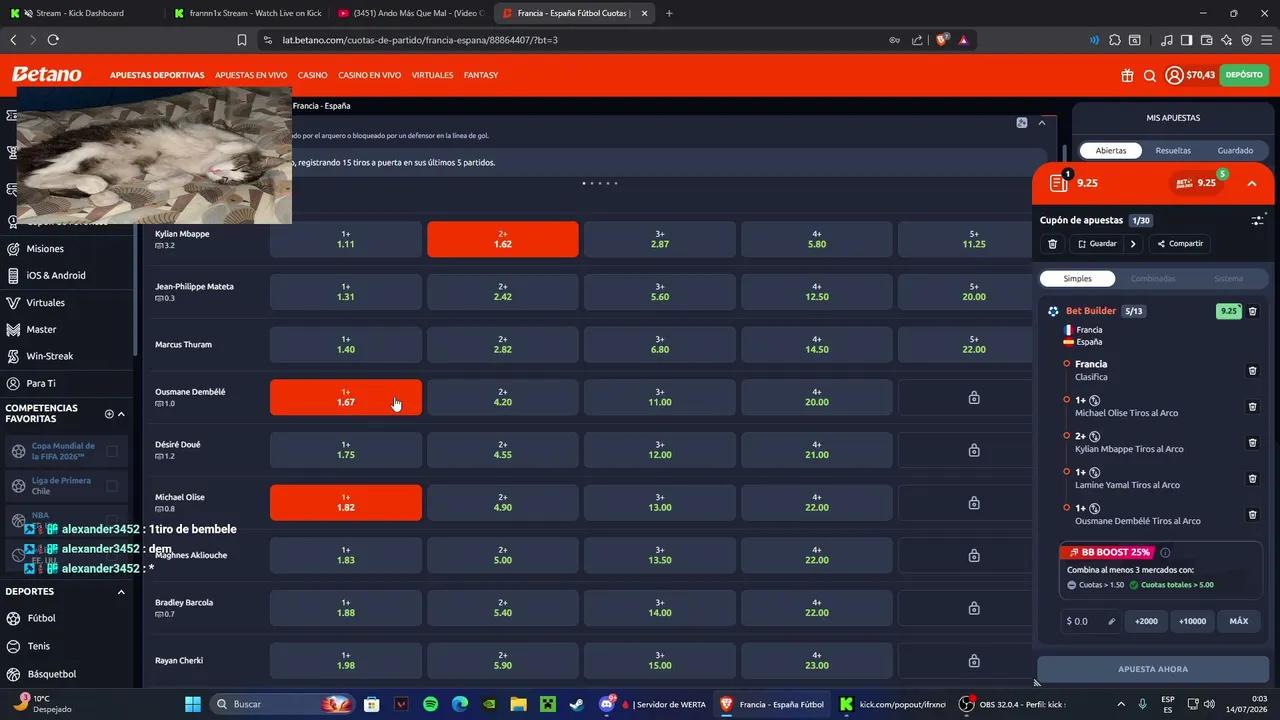The image size is (1280, 720).
Task: Remove Kylian Mbappe Tiros al Arco selection
Action: click(x=1252, y=443)
